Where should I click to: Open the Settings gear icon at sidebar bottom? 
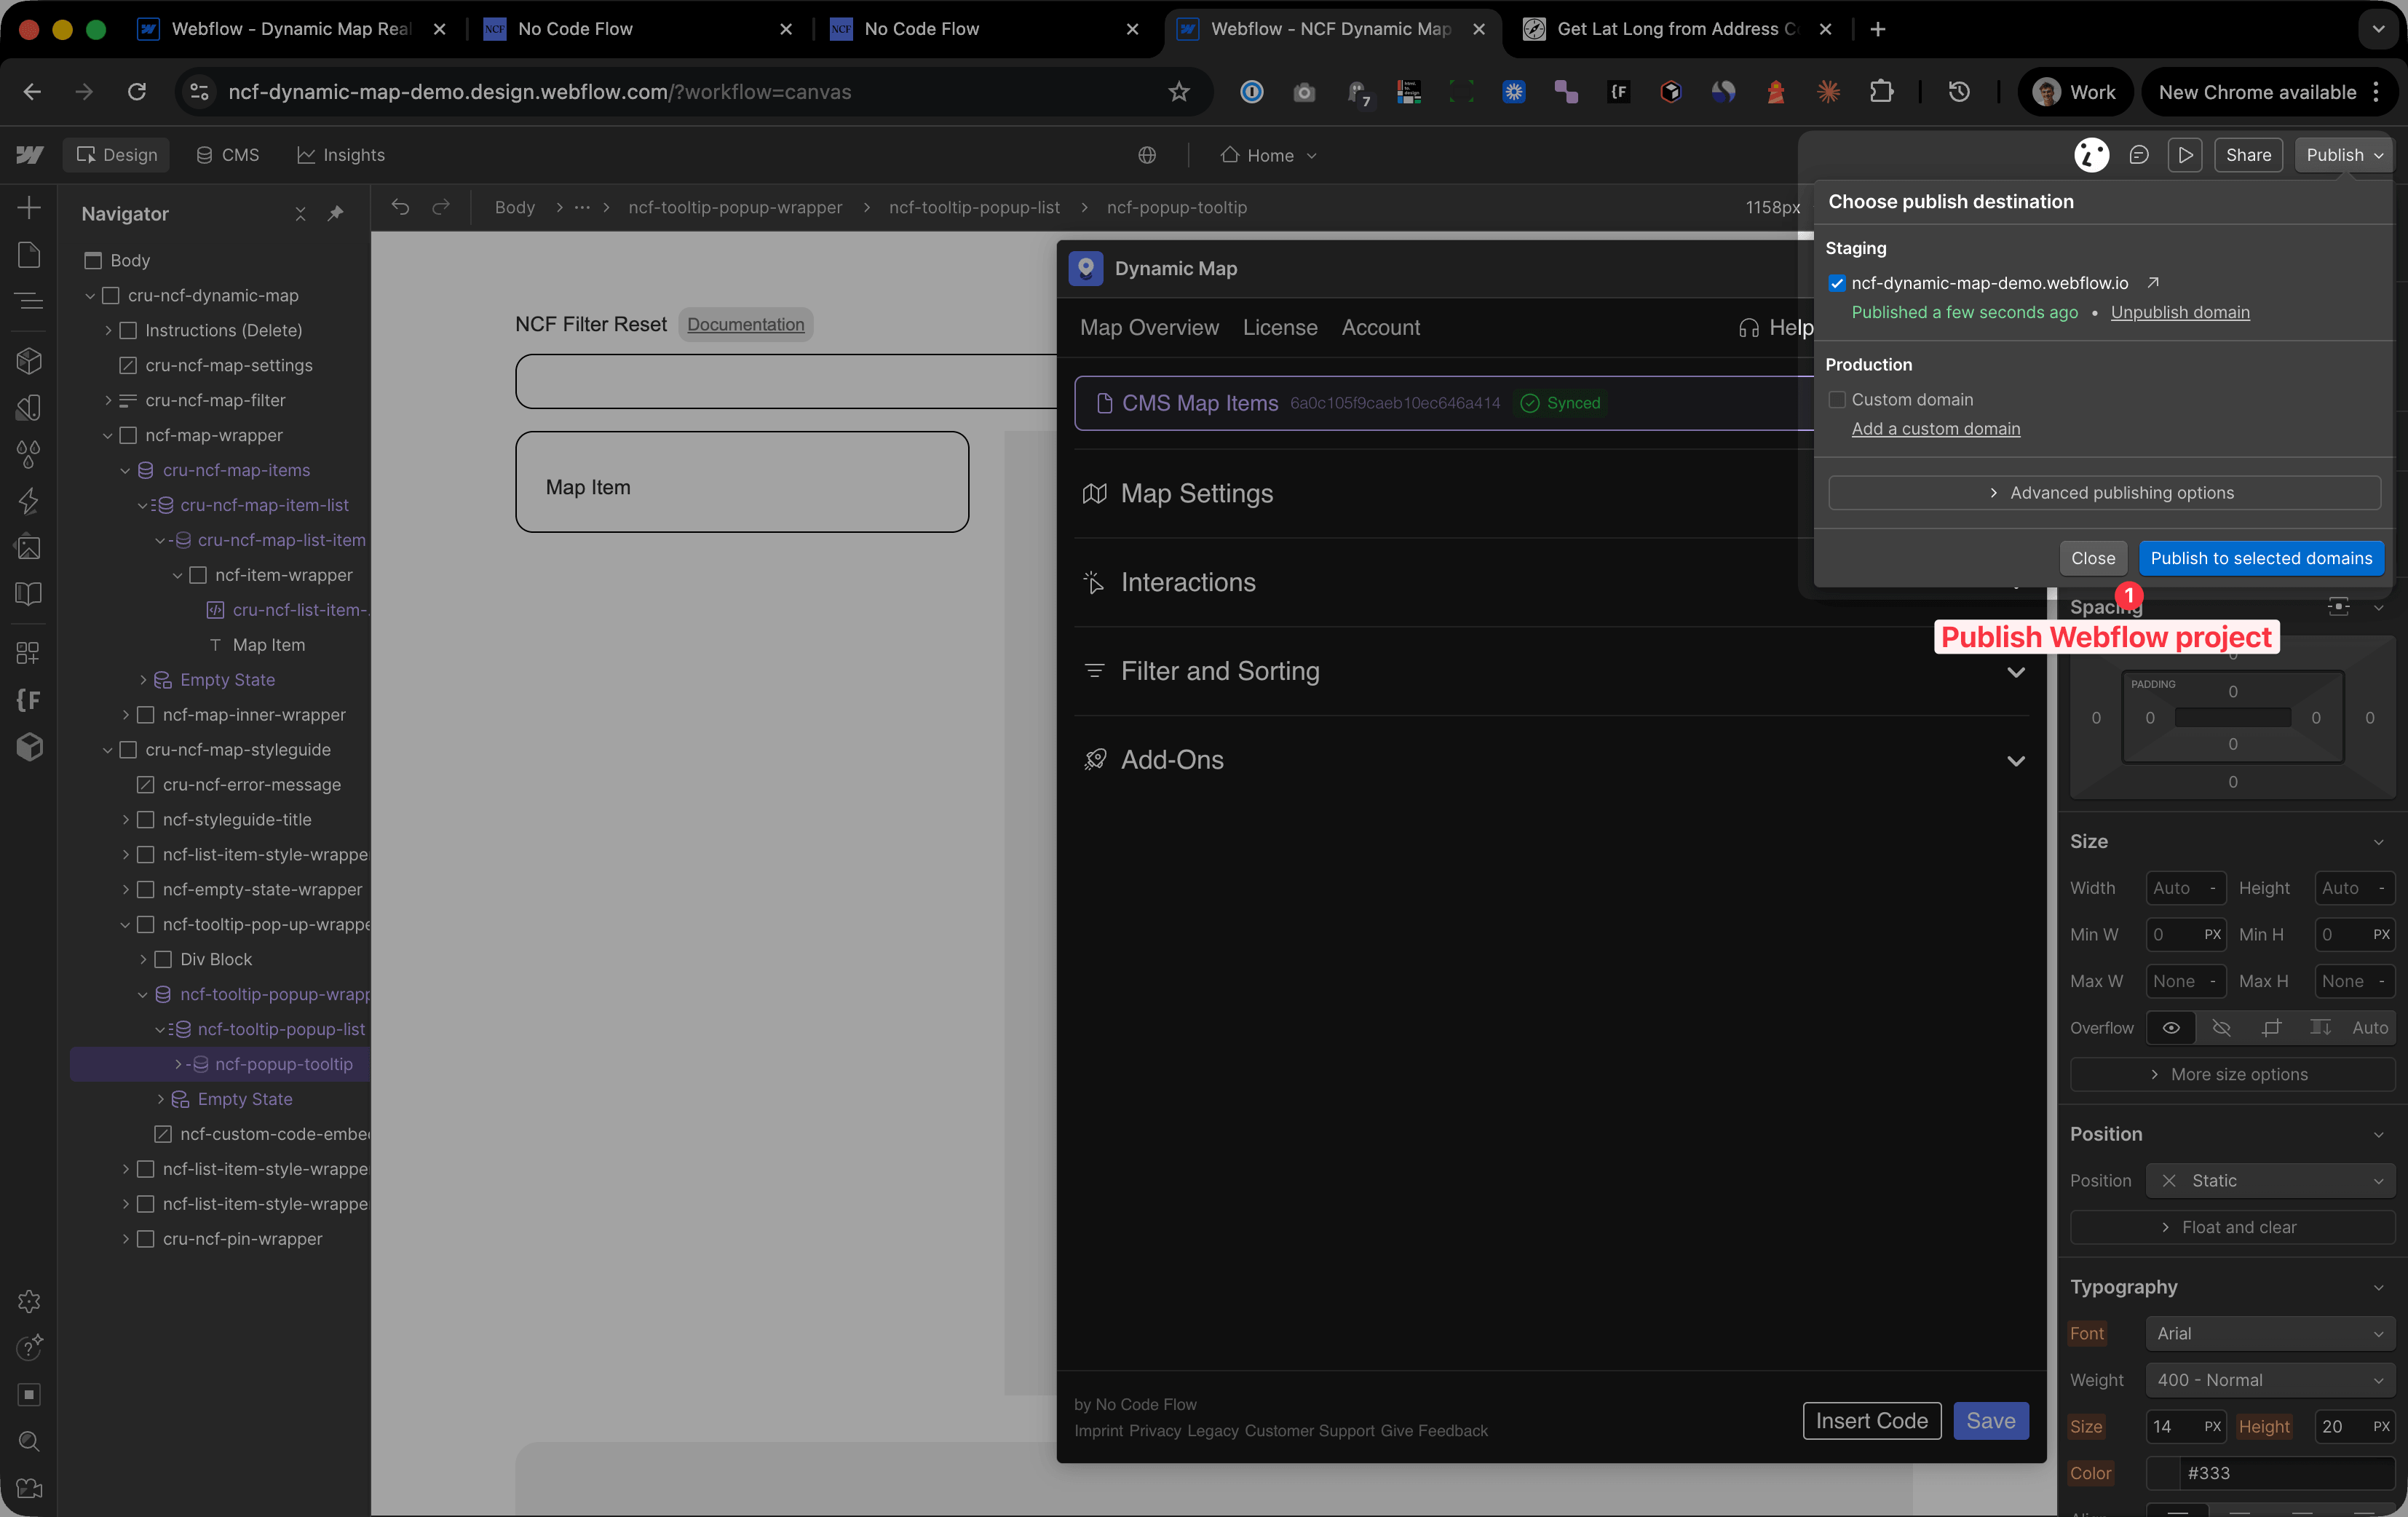[x=29, y=1301]
